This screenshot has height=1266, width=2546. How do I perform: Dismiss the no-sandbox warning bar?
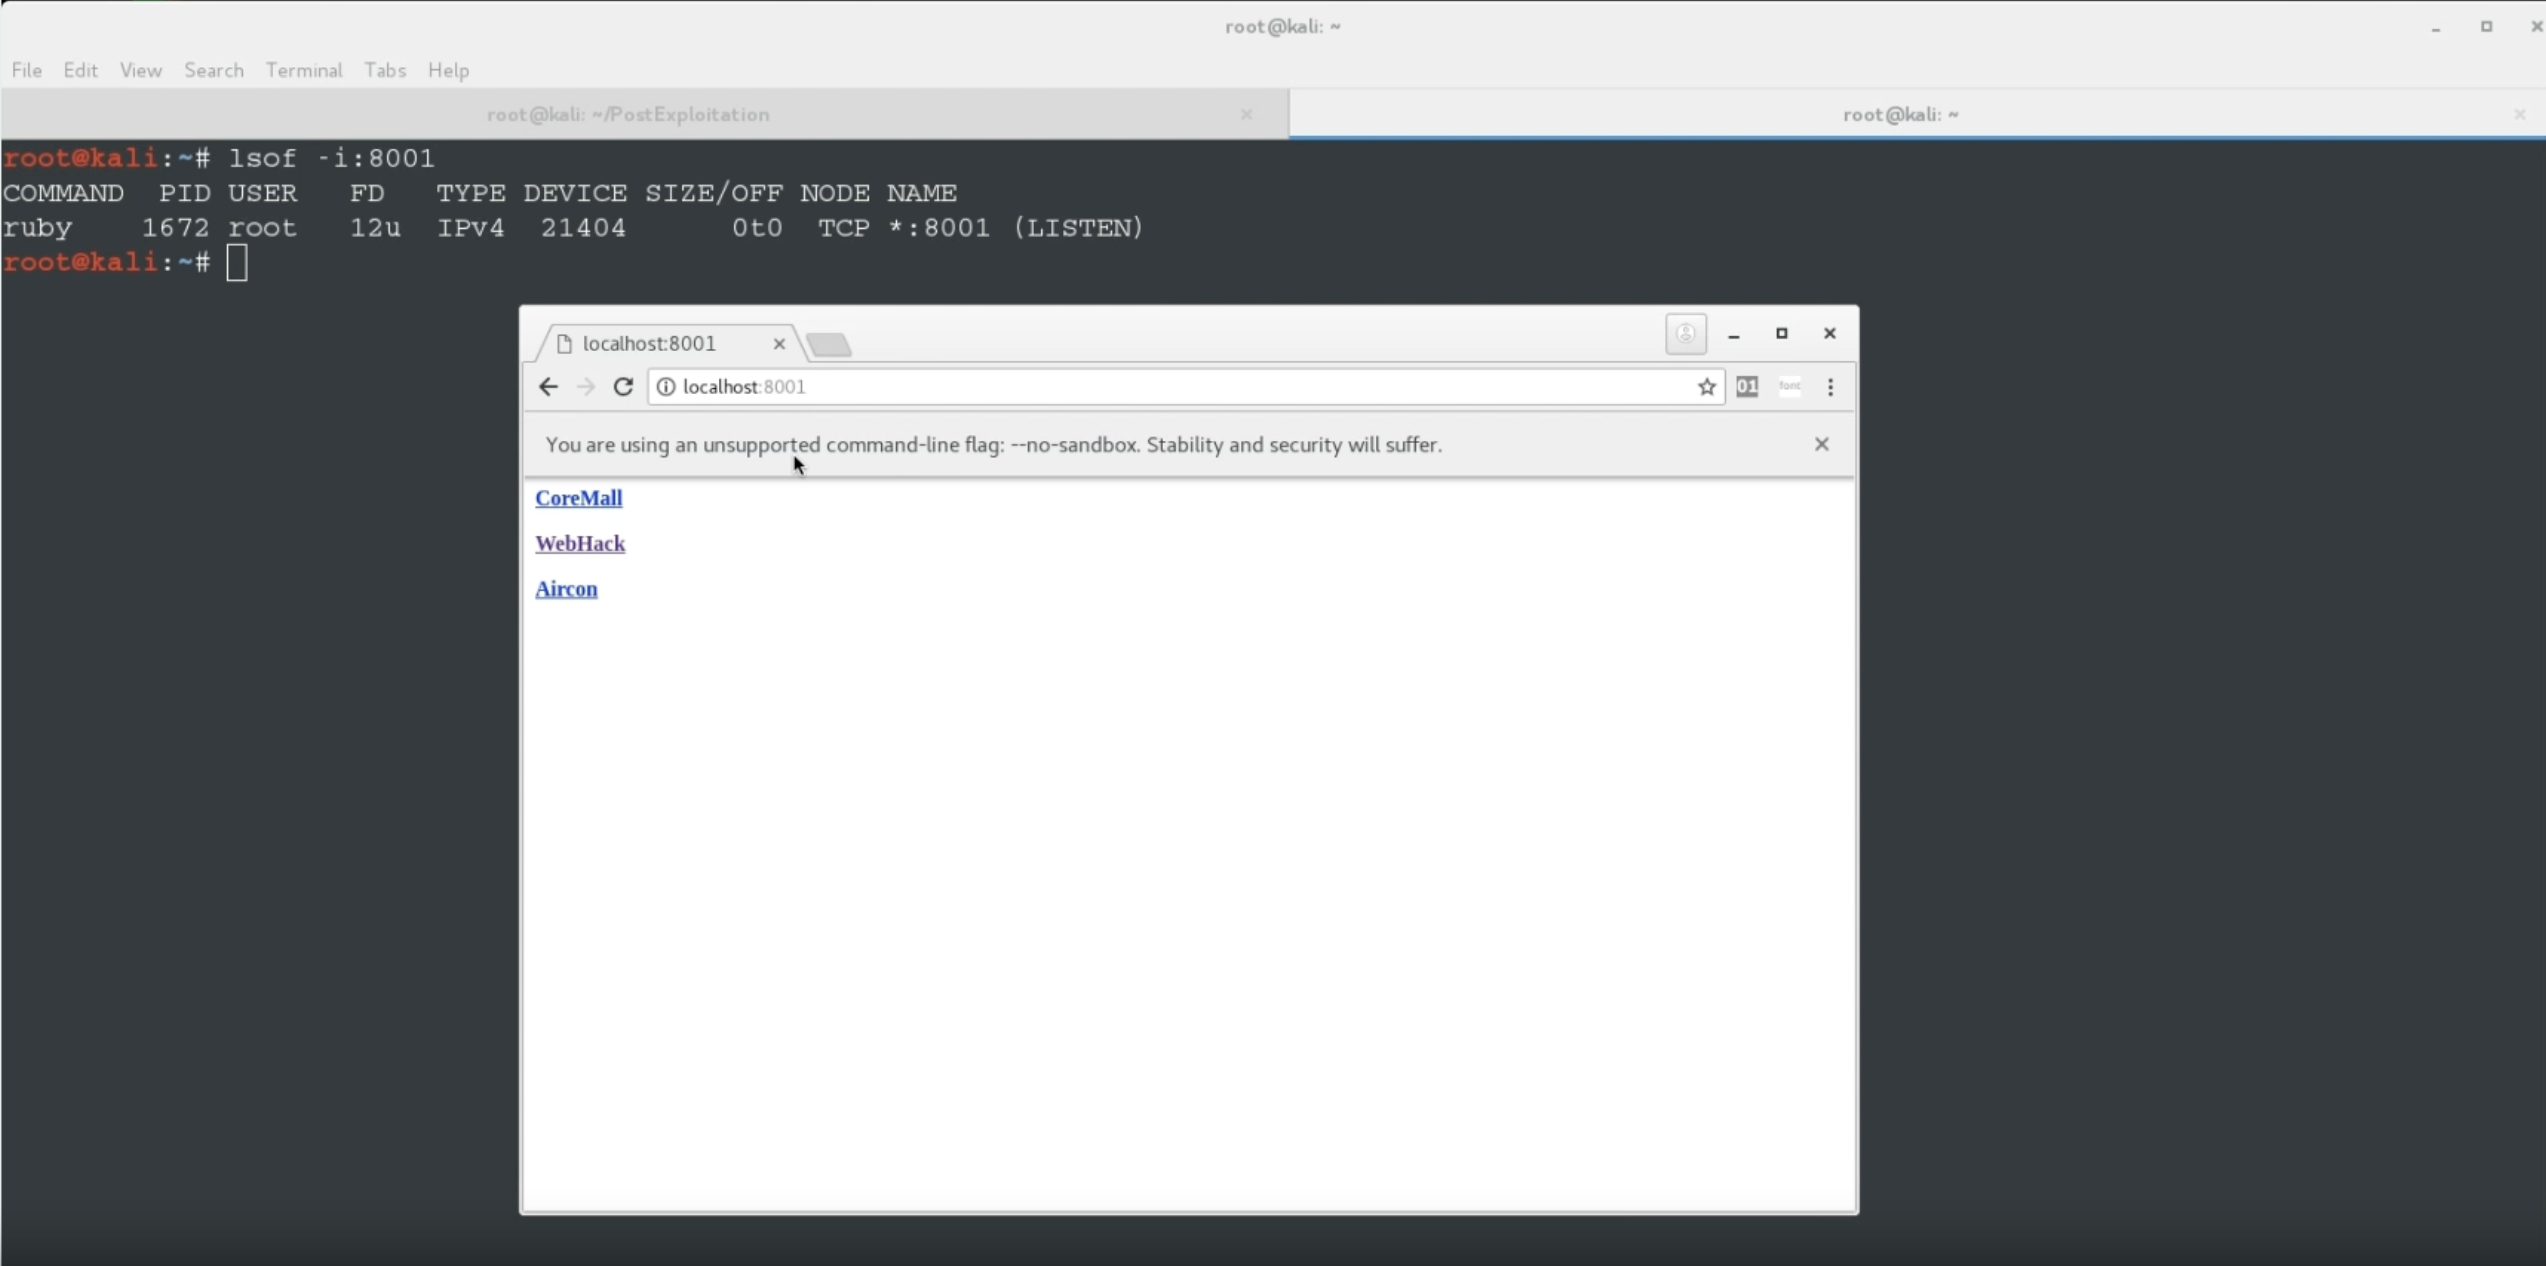tap(1821, 444)
